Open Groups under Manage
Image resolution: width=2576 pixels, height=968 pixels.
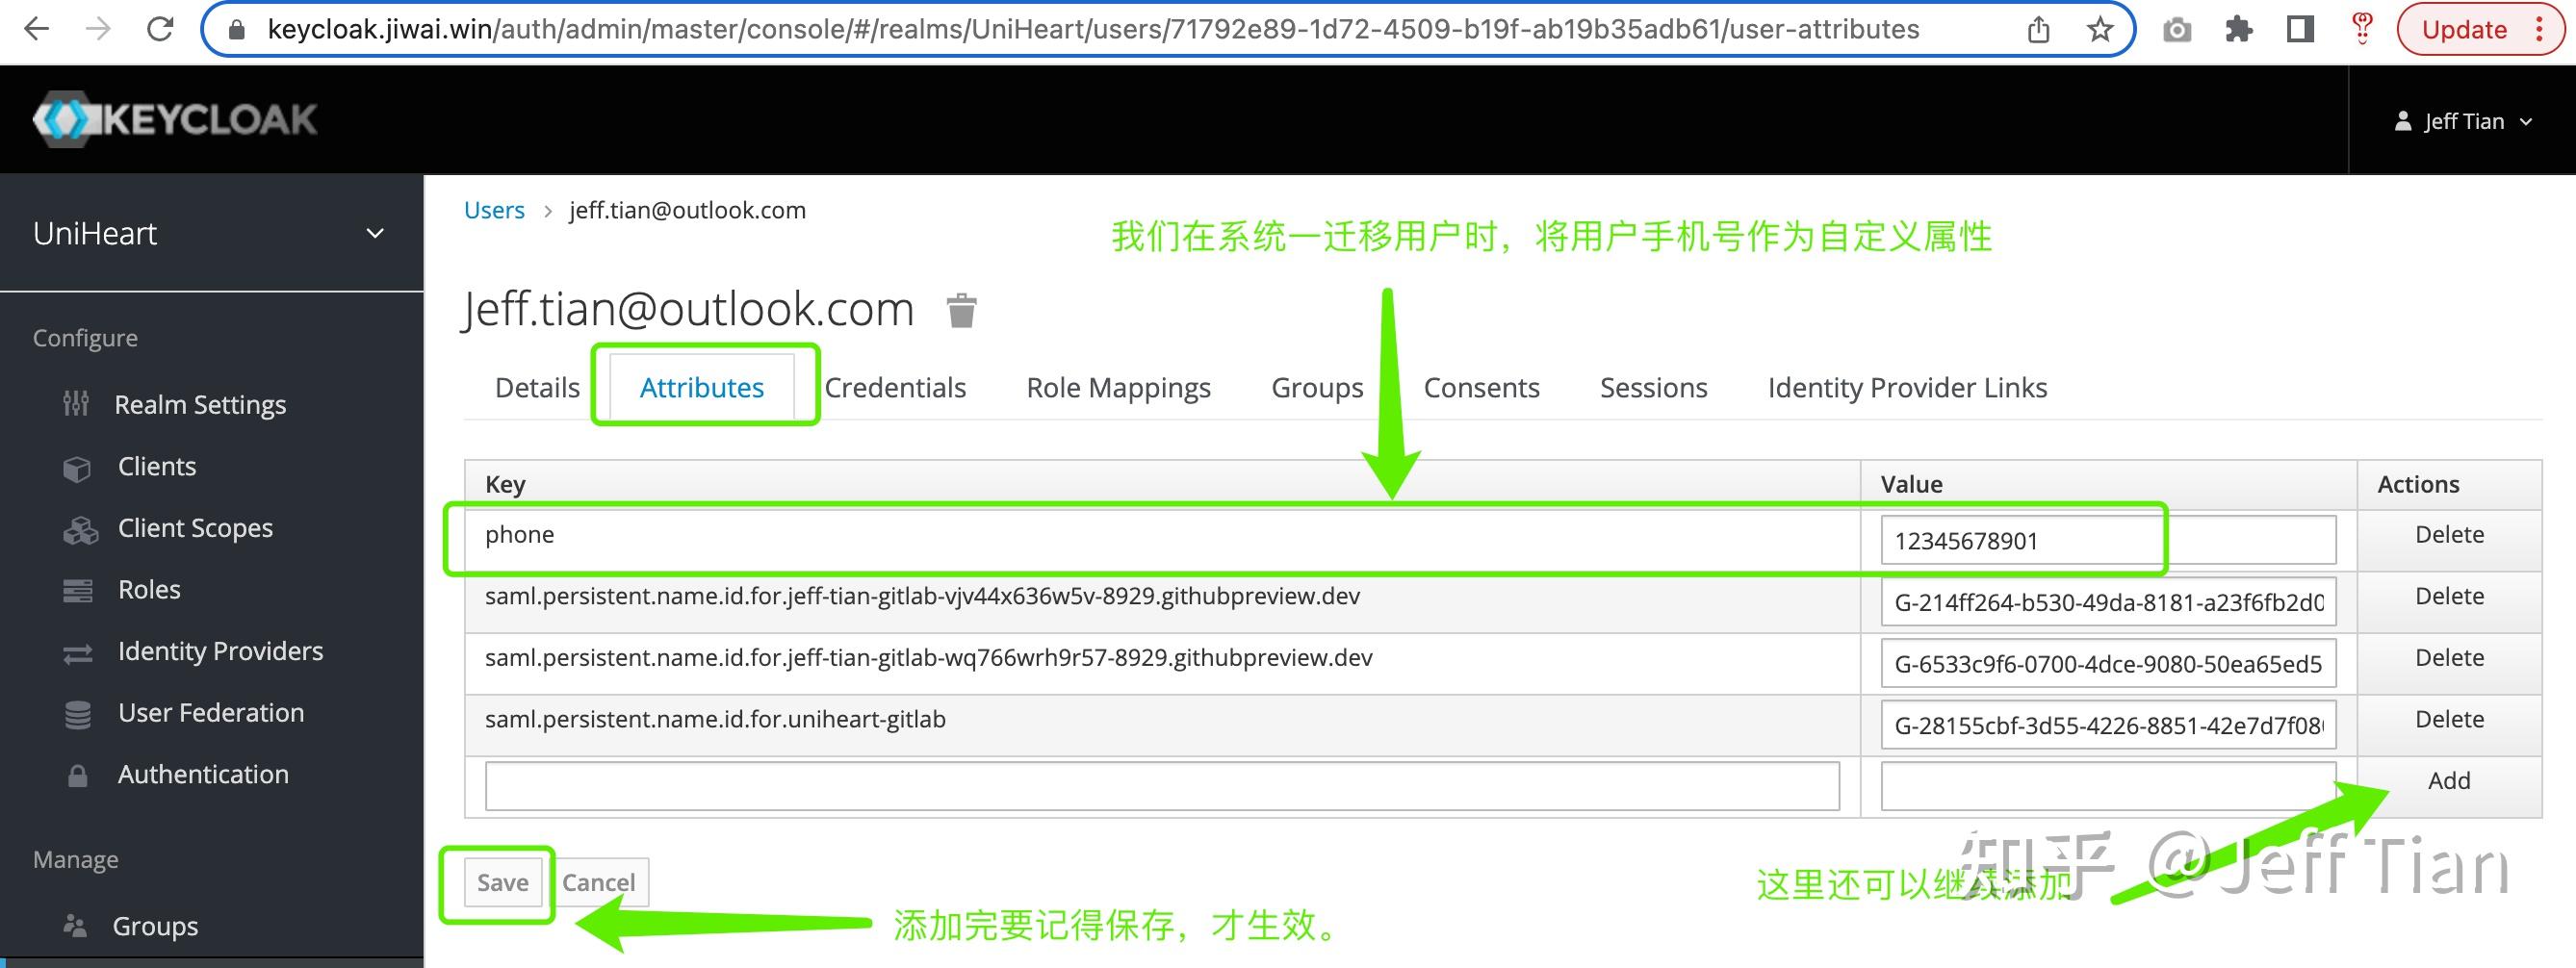tap(156, 926)
